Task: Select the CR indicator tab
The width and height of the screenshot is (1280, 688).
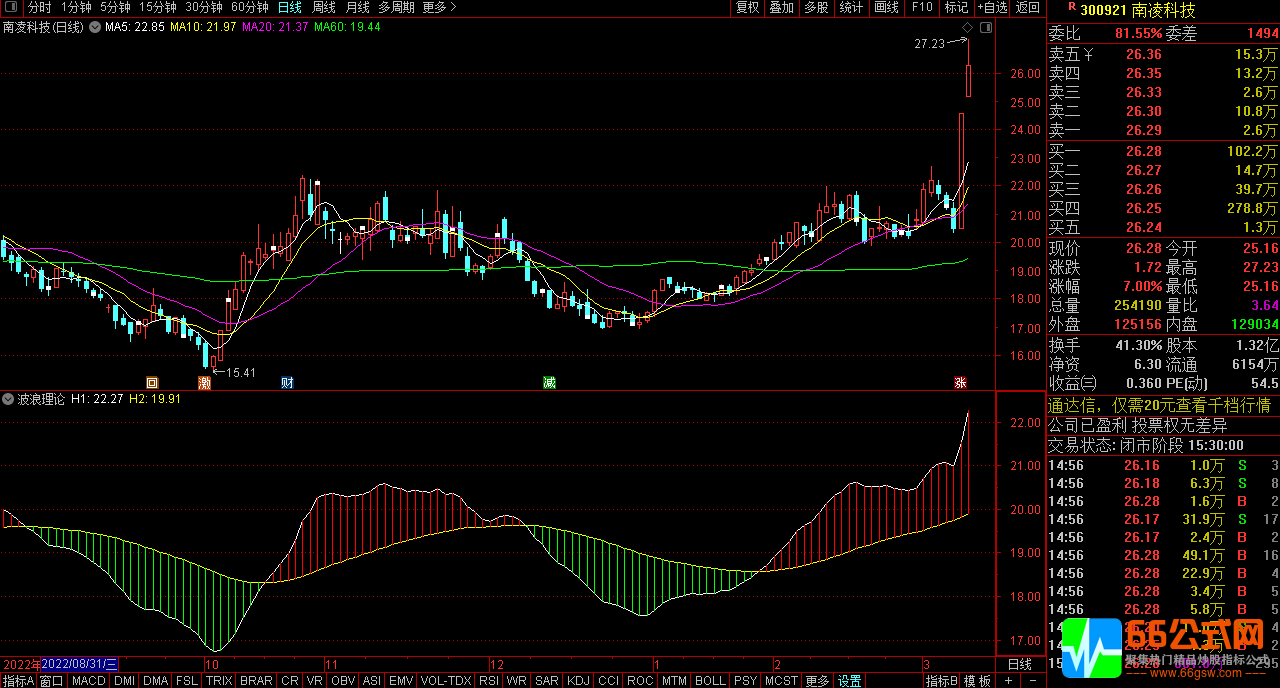Action: coord(290,681)
